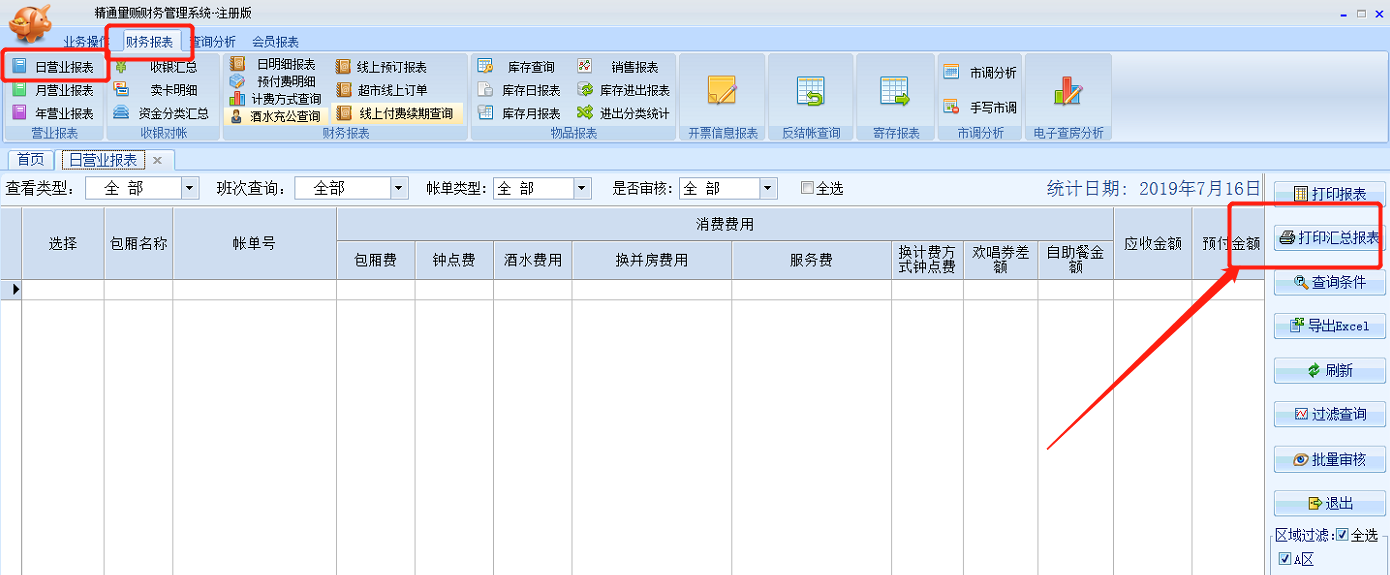
Task: Click the 换并房费用 column header
Action: (652, 260)
